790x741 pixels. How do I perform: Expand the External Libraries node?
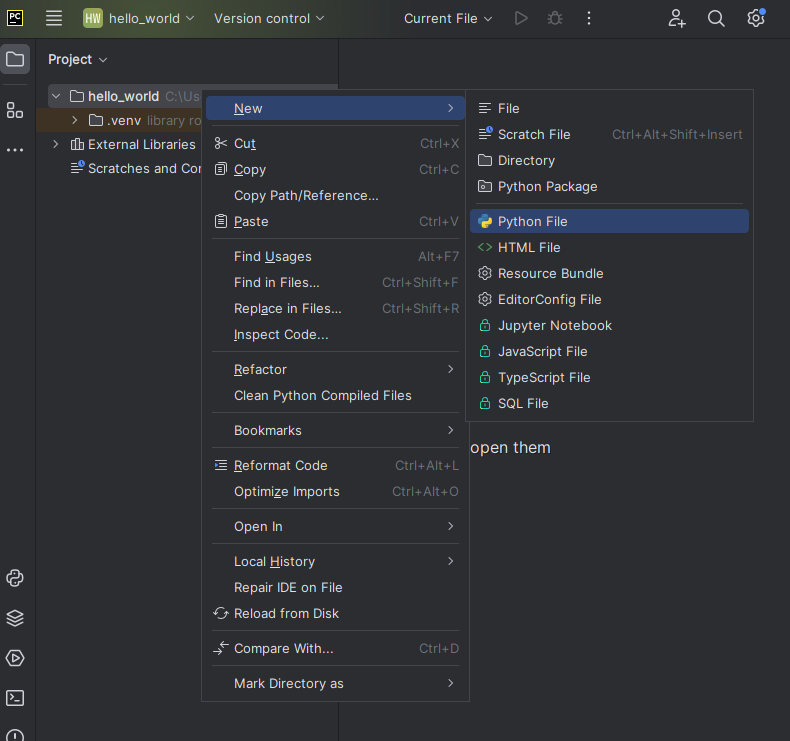coord(56,144)
